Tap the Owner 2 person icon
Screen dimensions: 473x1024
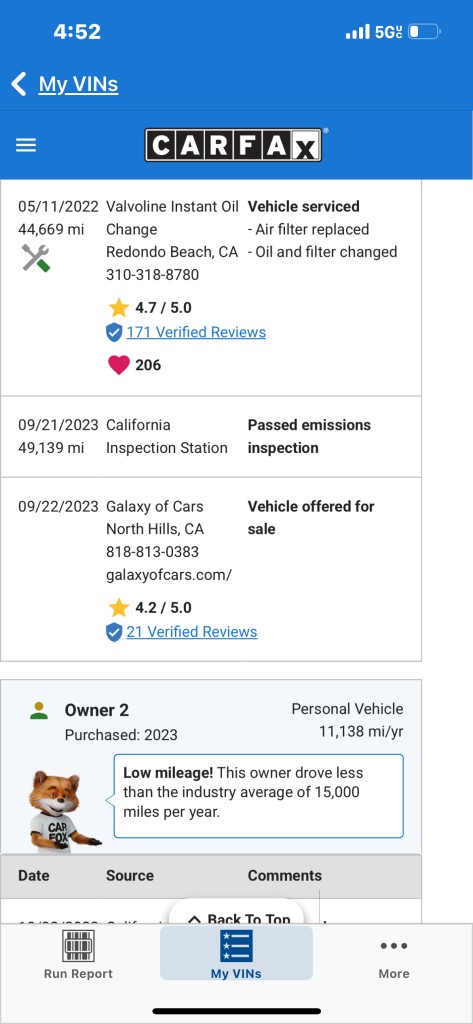pyautogui.click(x=39, y=711)
